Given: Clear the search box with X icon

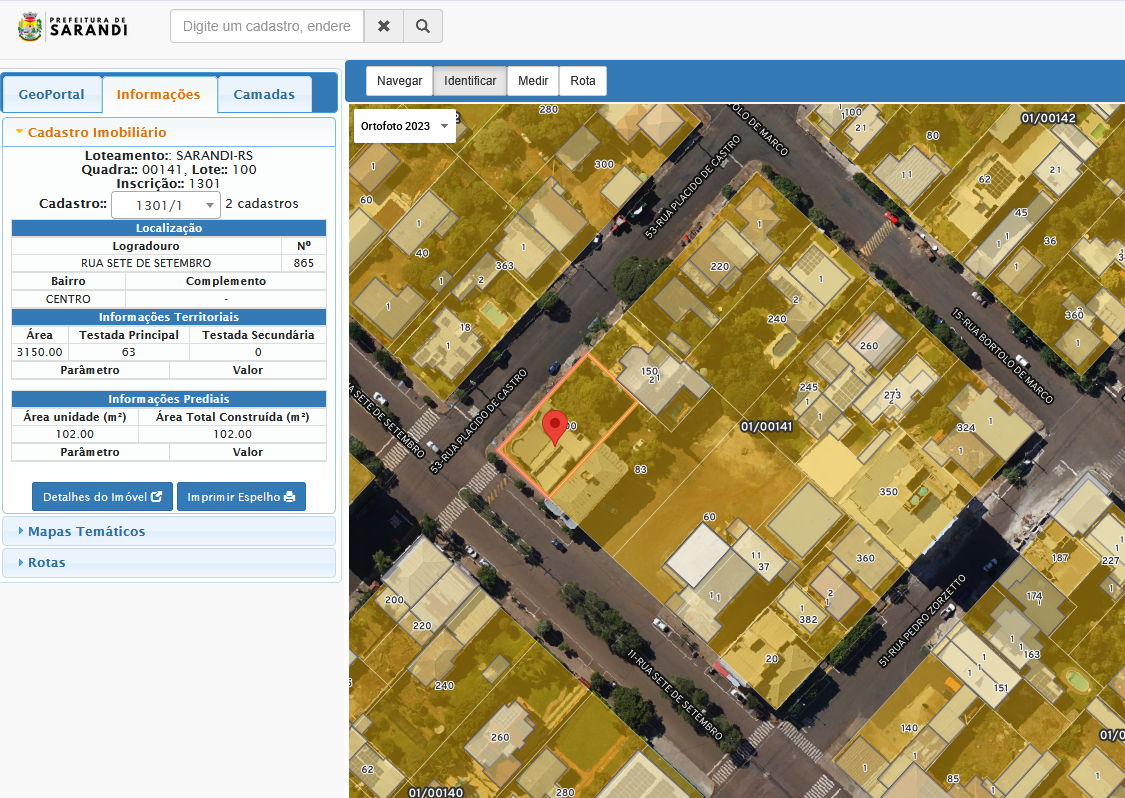Looking at the screenshot, I should tap(384, 27).
